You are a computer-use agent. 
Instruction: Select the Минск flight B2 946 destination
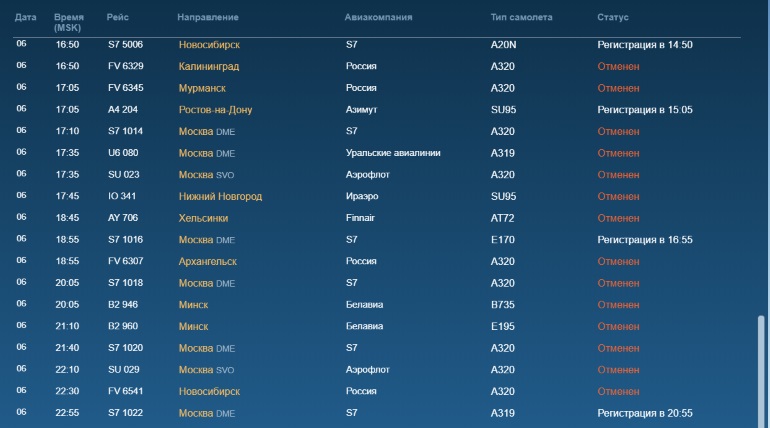pos(193,305)
